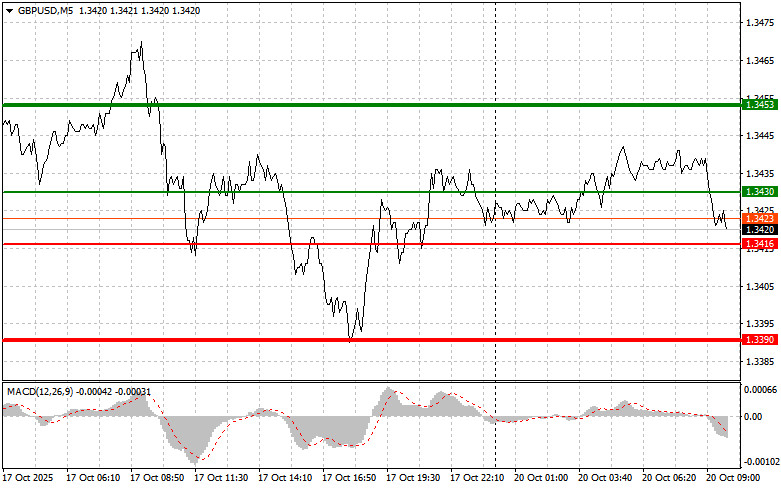Click the 0.00066 MACD scale value
Viewport: 781px width, 489px height.
click(759, 389)
